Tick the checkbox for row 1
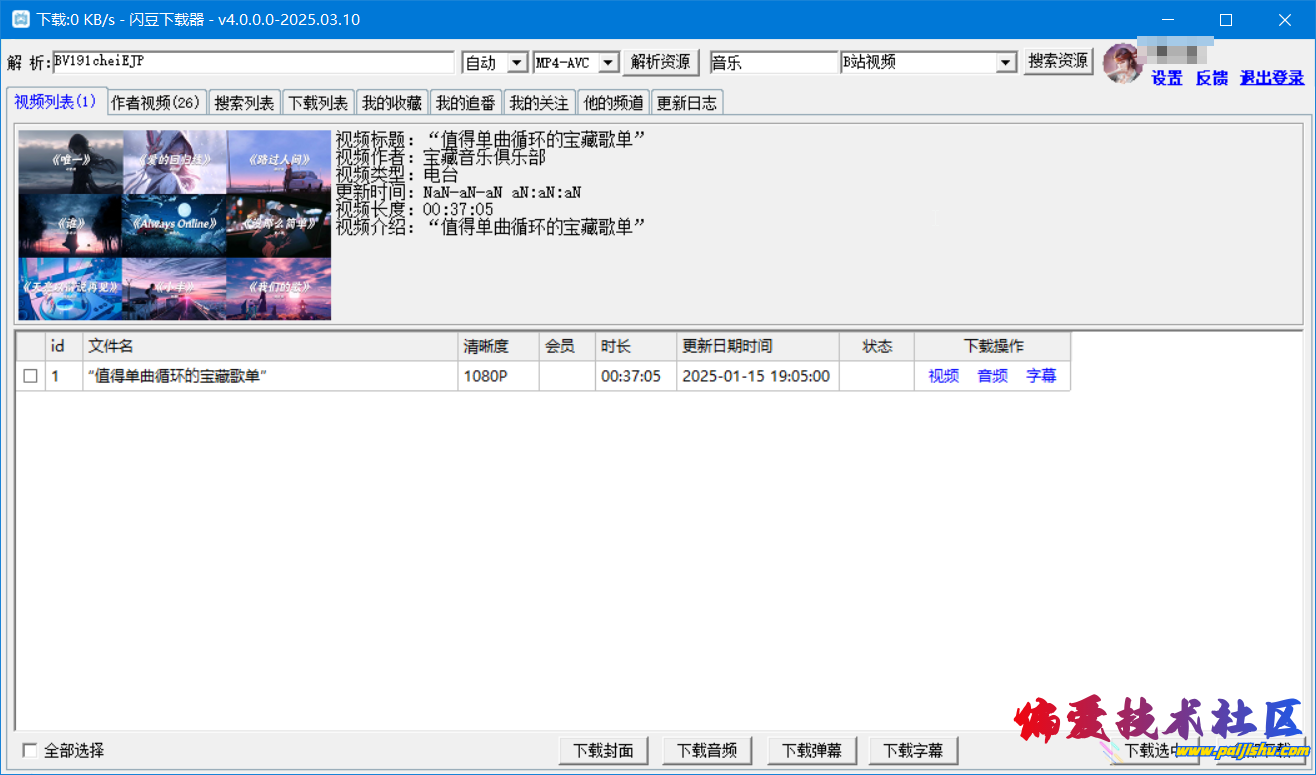1316x775 pixels. [x=30, y=376]
